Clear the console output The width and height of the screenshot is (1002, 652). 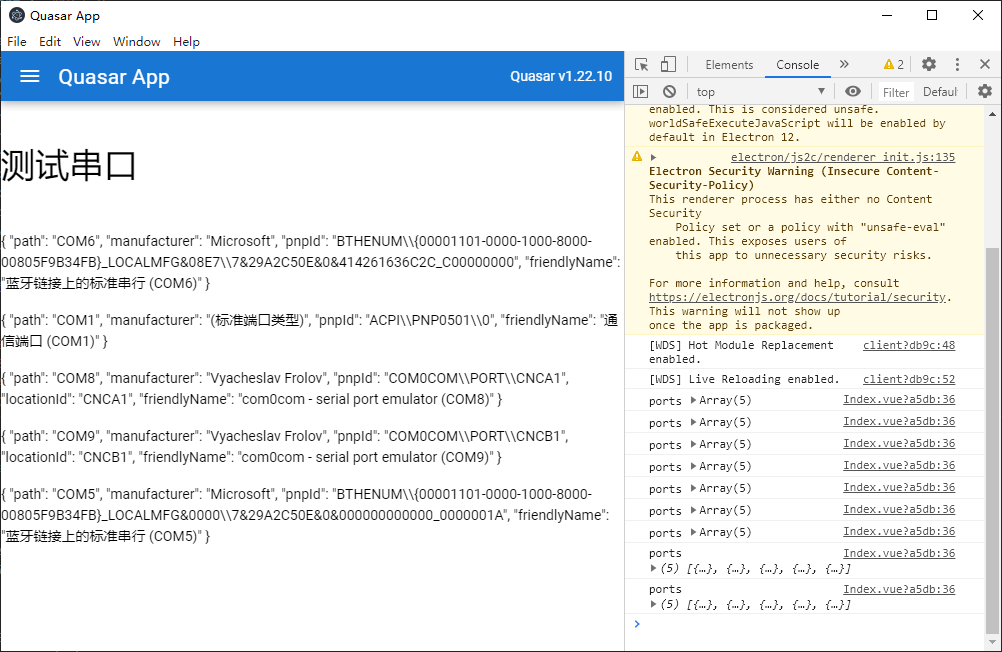(x=669, y=91)
